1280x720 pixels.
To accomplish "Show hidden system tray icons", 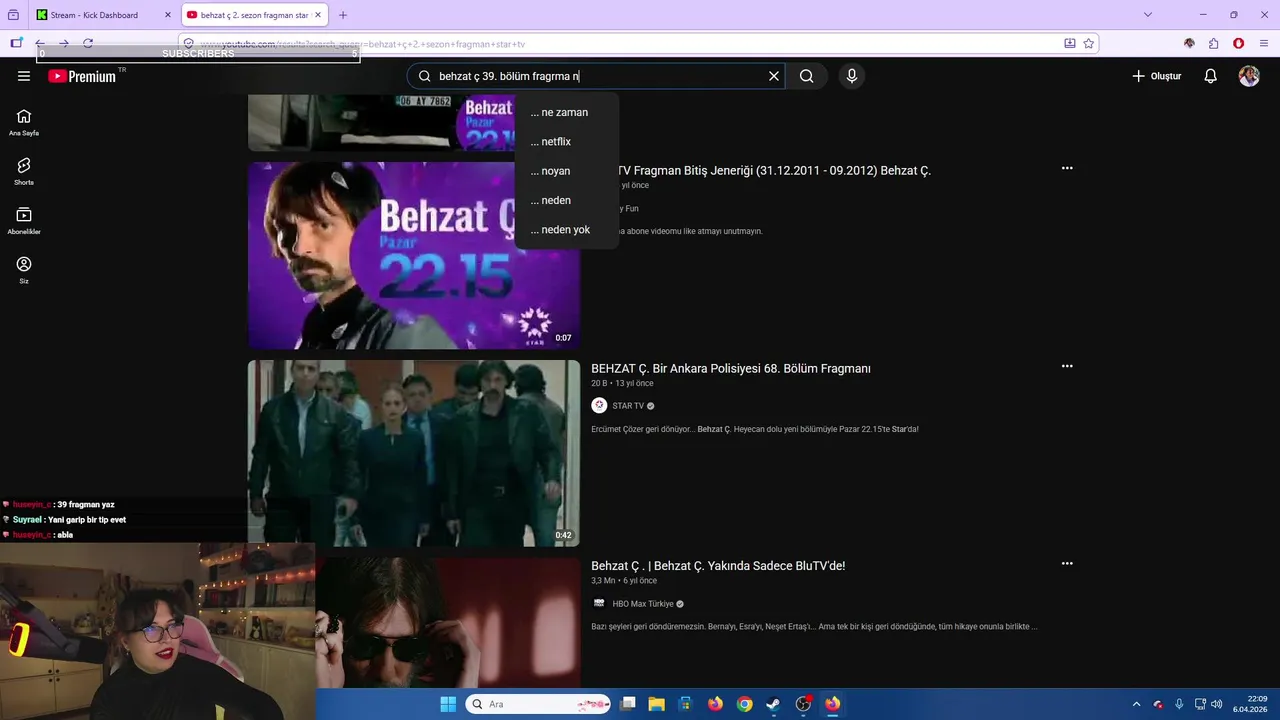I will 1136,704.
